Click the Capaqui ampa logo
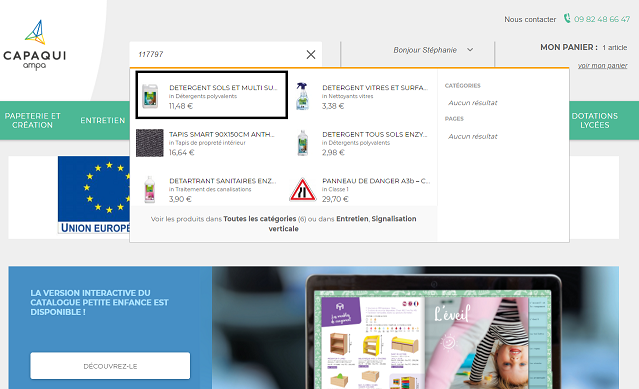This screenshot has height=389, width=639. [x=35, y=45]
